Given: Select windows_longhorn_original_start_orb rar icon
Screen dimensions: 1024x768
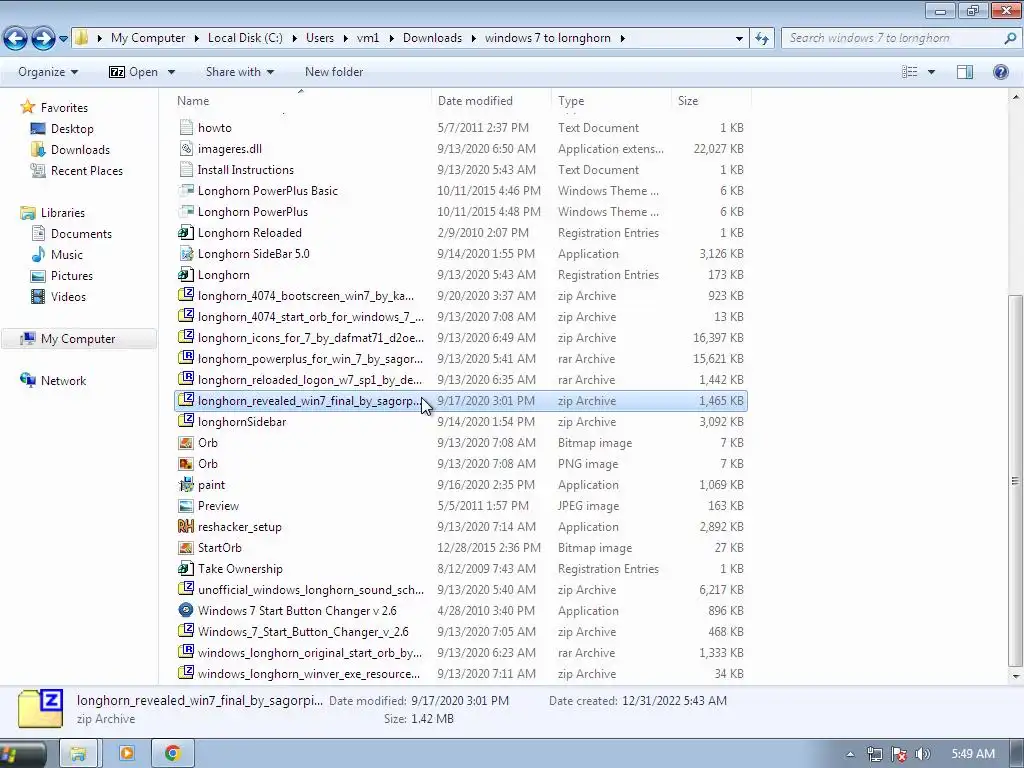Looking at the screenshot, I should pyautogui.click(x=186, y=652).
